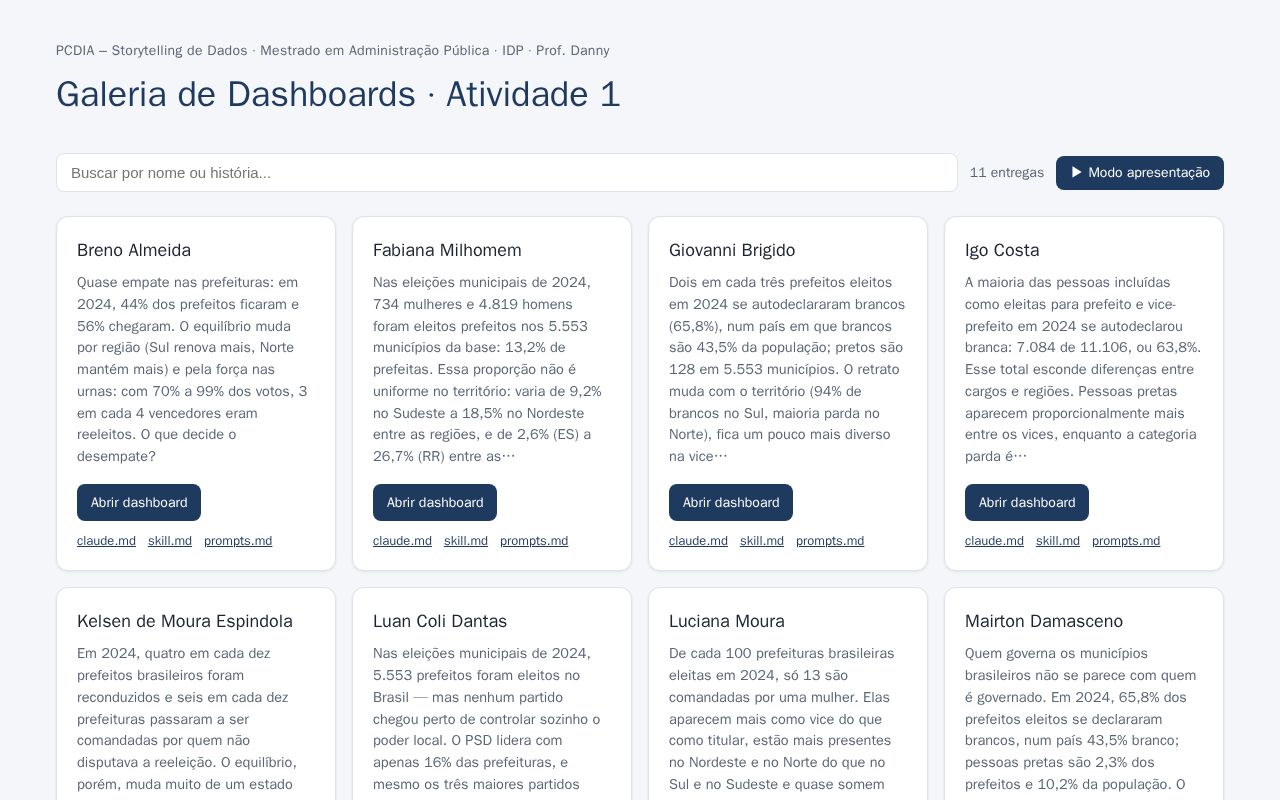The image size is (1280, 800).
Task: Open prompts.md link in Fabiana Milhomem card
Action: click(534, 541)
